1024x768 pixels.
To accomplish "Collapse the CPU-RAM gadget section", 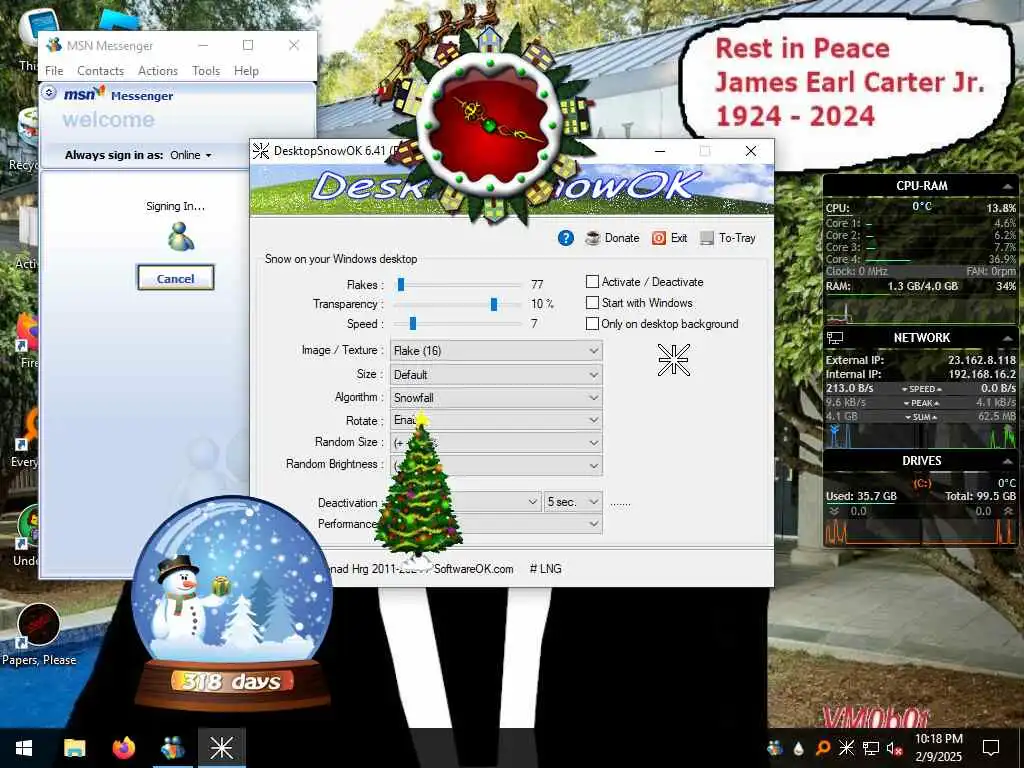I will (x=1008, y=186).
